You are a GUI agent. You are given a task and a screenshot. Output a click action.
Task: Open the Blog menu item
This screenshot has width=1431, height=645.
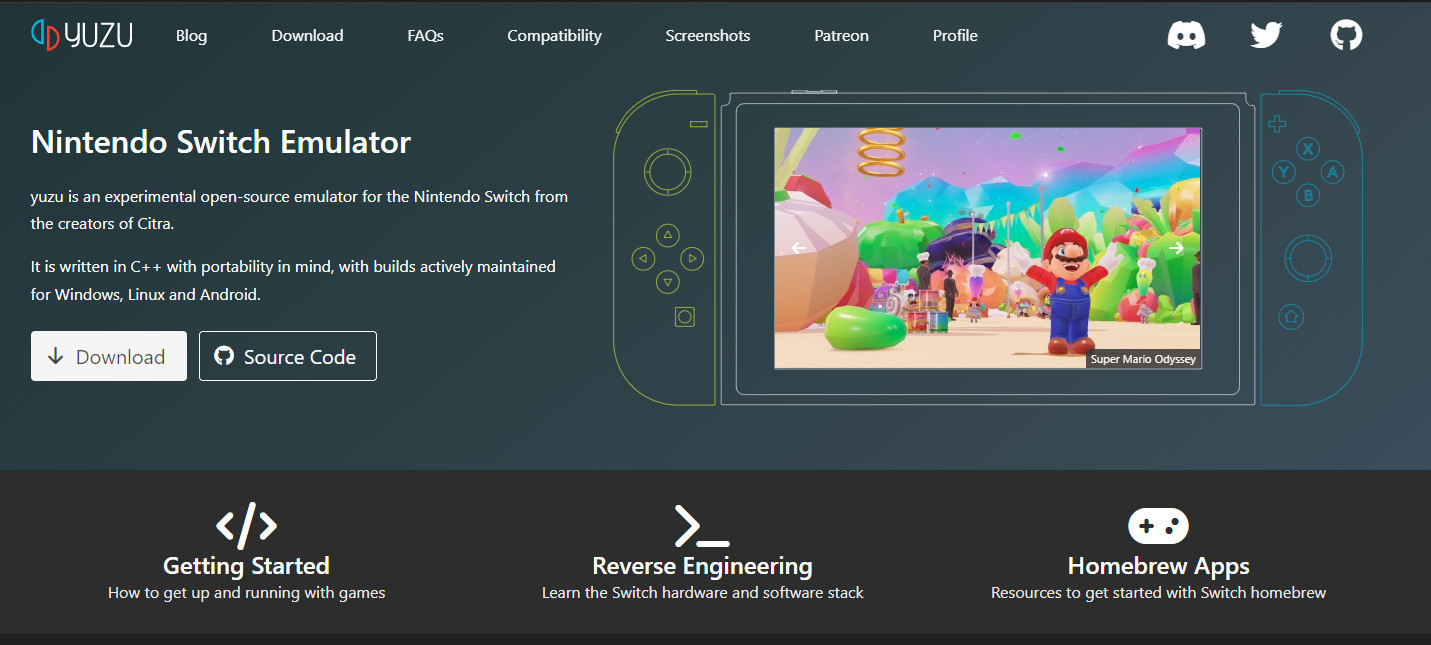pyautogui.click(x=191, y=35)
